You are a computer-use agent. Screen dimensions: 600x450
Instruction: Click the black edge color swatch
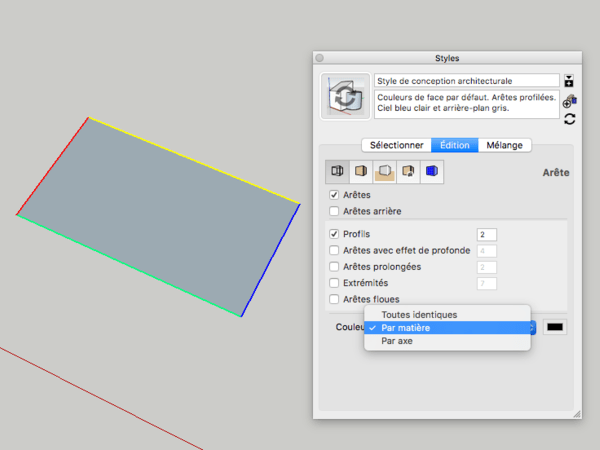pos(555,327)
